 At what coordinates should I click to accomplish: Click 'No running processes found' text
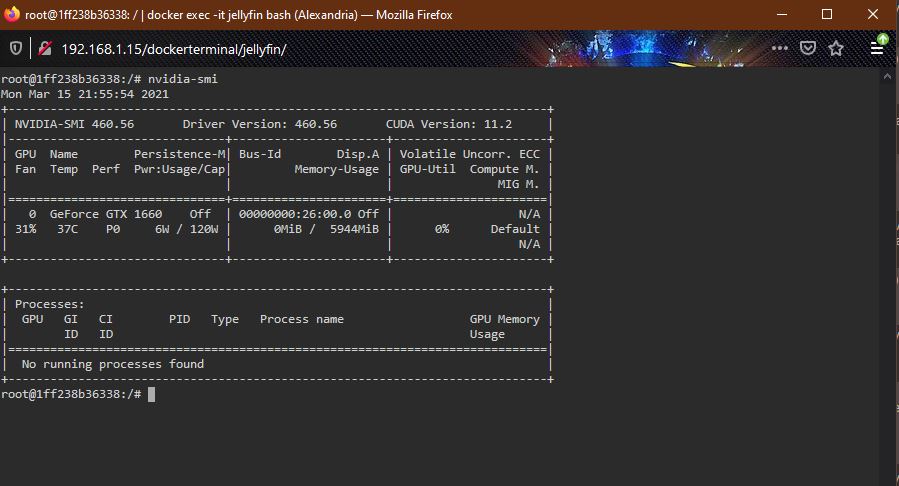[x=113, y=364]
